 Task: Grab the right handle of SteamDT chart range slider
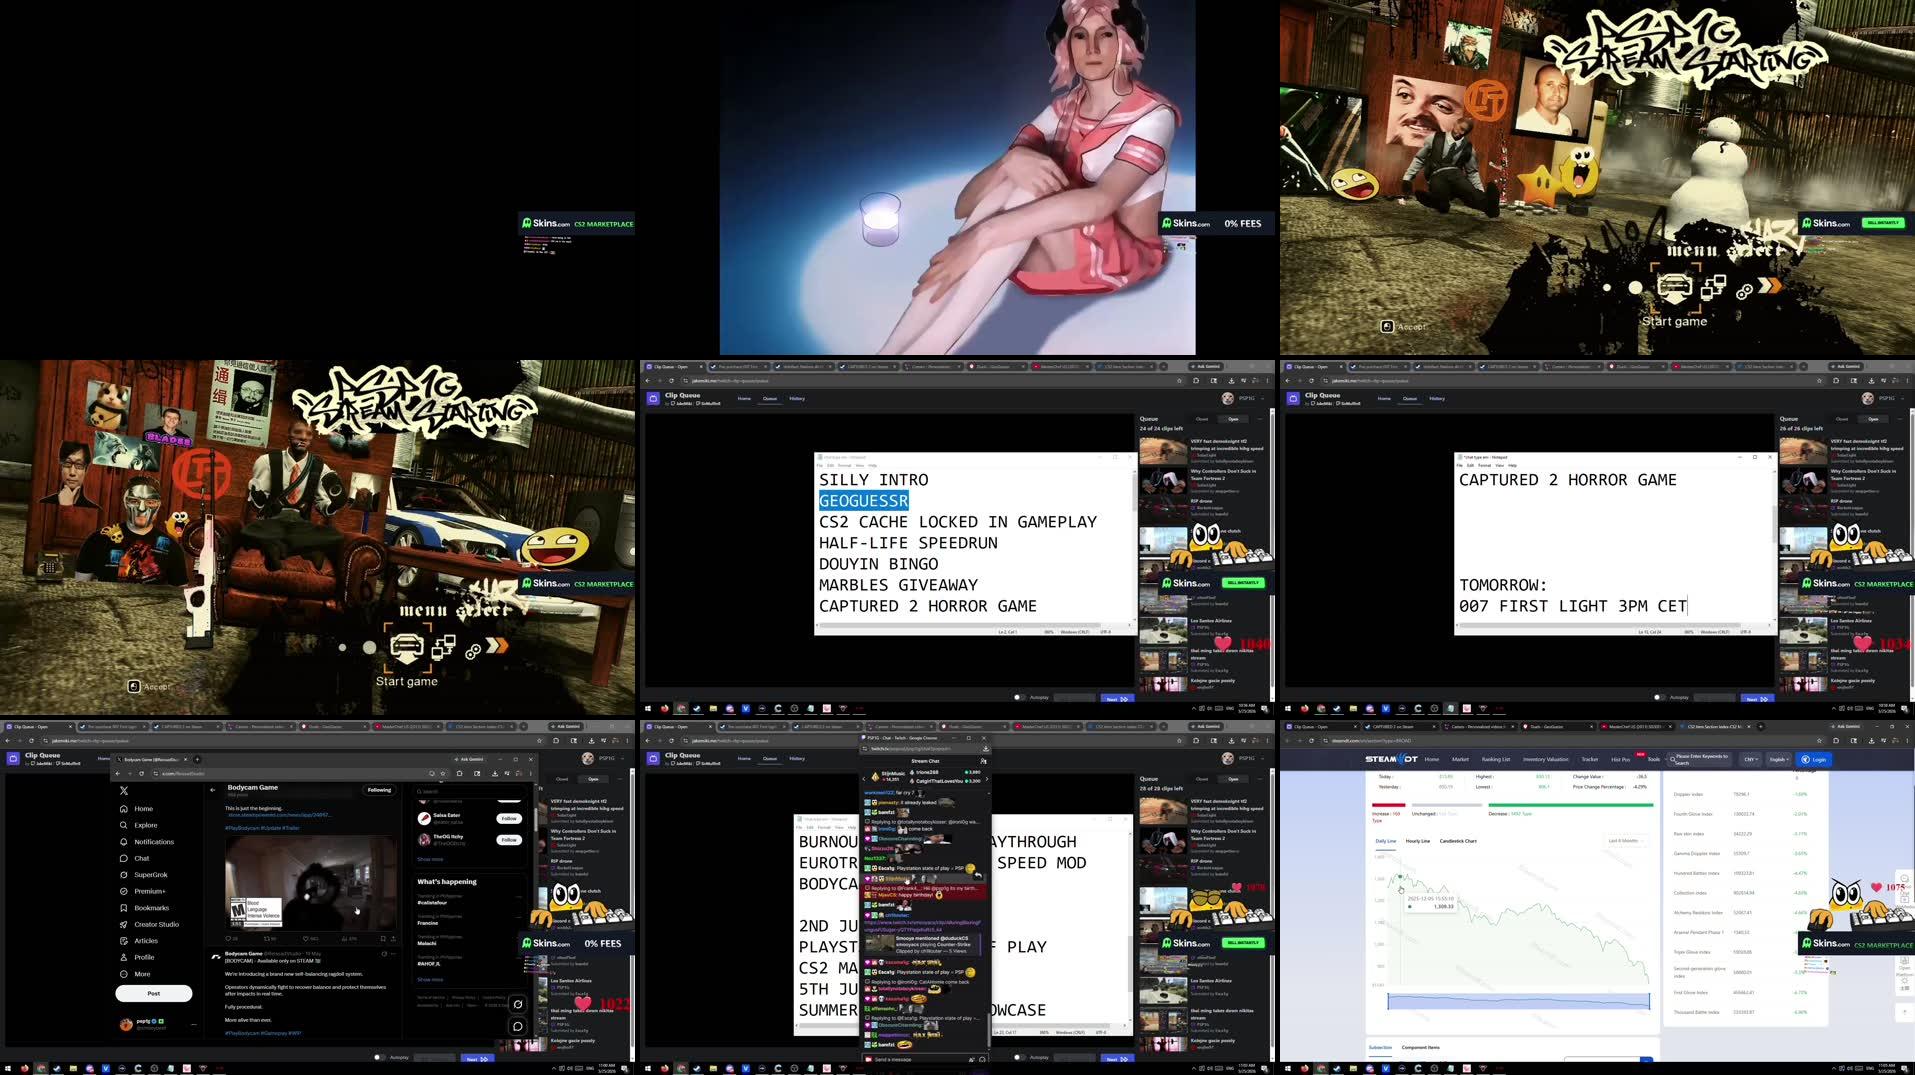1649,1001
